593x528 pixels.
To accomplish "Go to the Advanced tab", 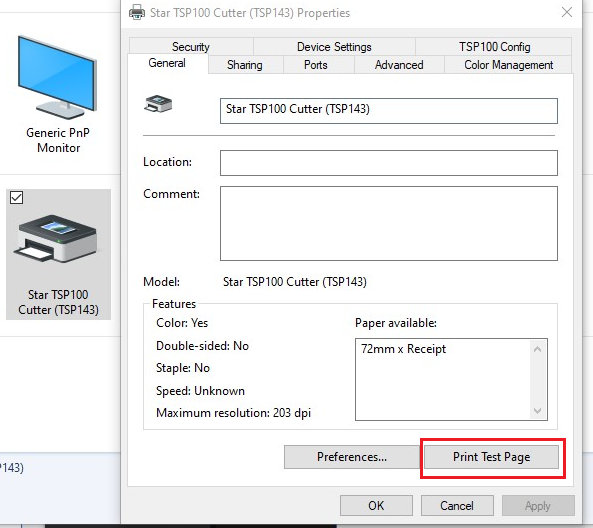I will 399,65.
